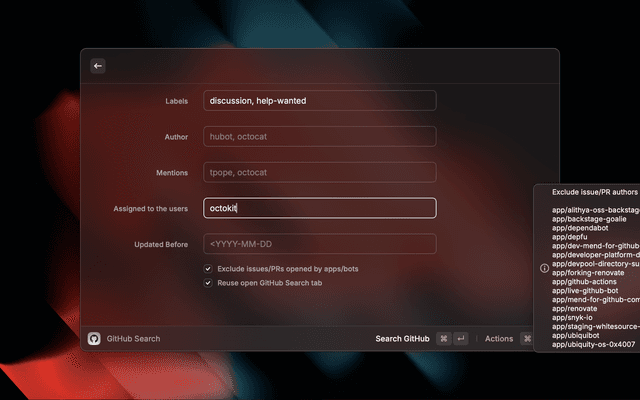Select the Mentions input field
The height and width of the screenshot is (400, 640).
(x=319, y=172)
